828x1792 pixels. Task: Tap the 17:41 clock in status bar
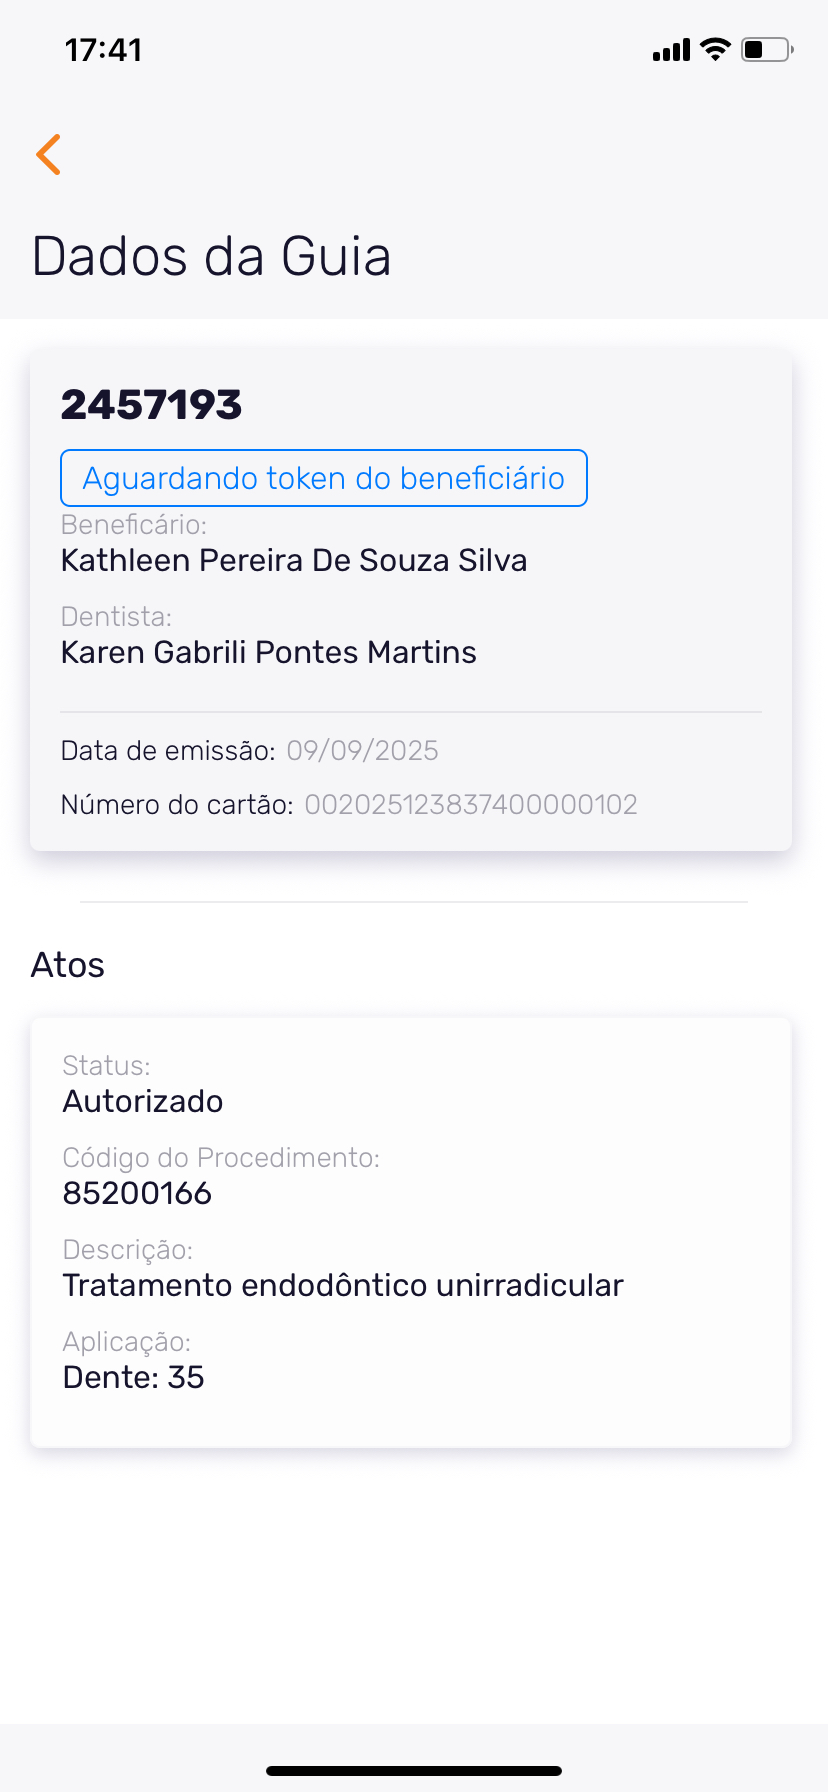coord(103,50)
